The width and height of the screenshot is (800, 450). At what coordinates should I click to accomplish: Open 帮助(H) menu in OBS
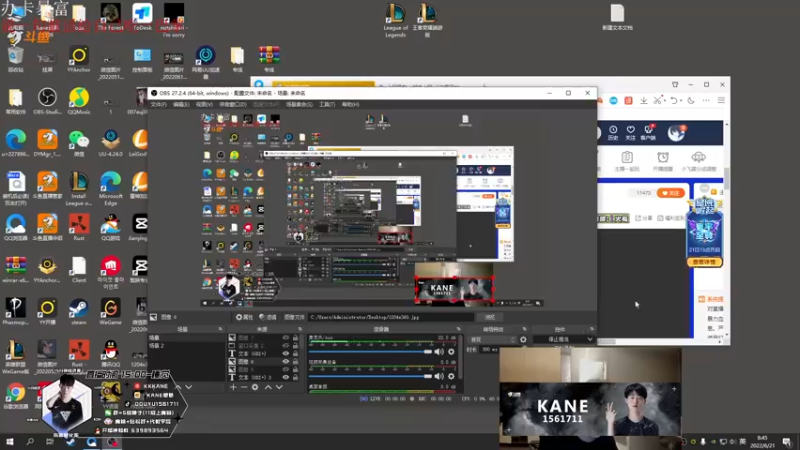tap(351, 105)
